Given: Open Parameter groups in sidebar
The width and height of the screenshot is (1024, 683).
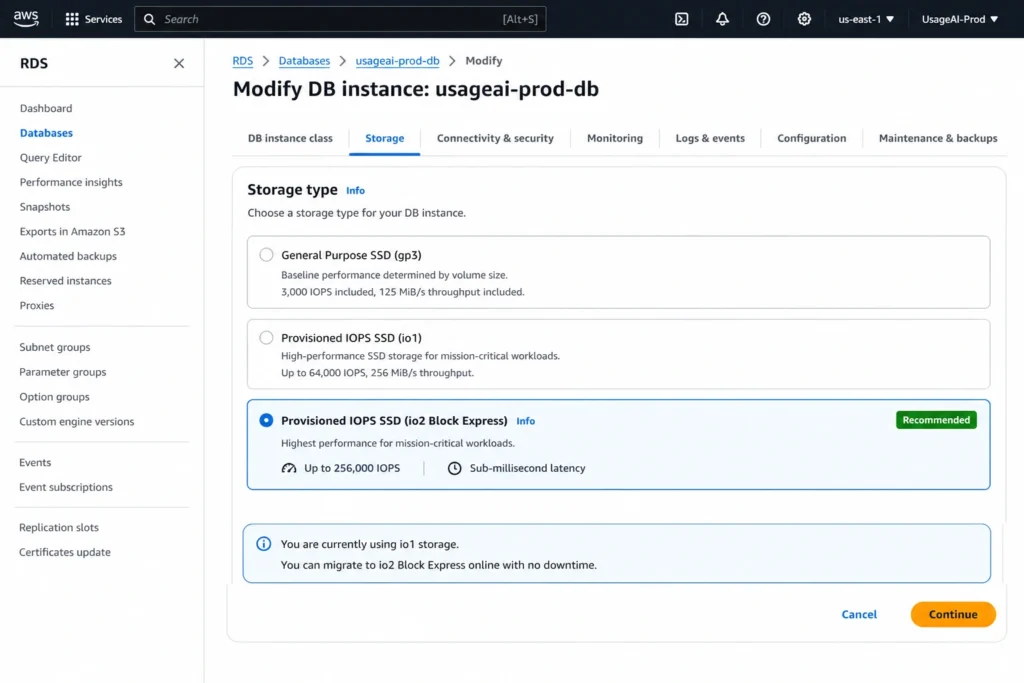Looking at the screenshot, I should click(63, 372).
